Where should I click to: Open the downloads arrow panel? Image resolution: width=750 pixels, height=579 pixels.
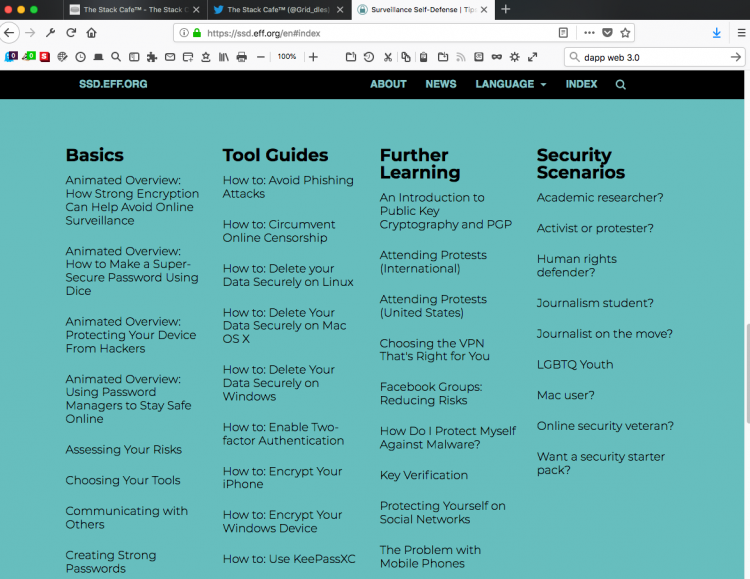(717, 33)
